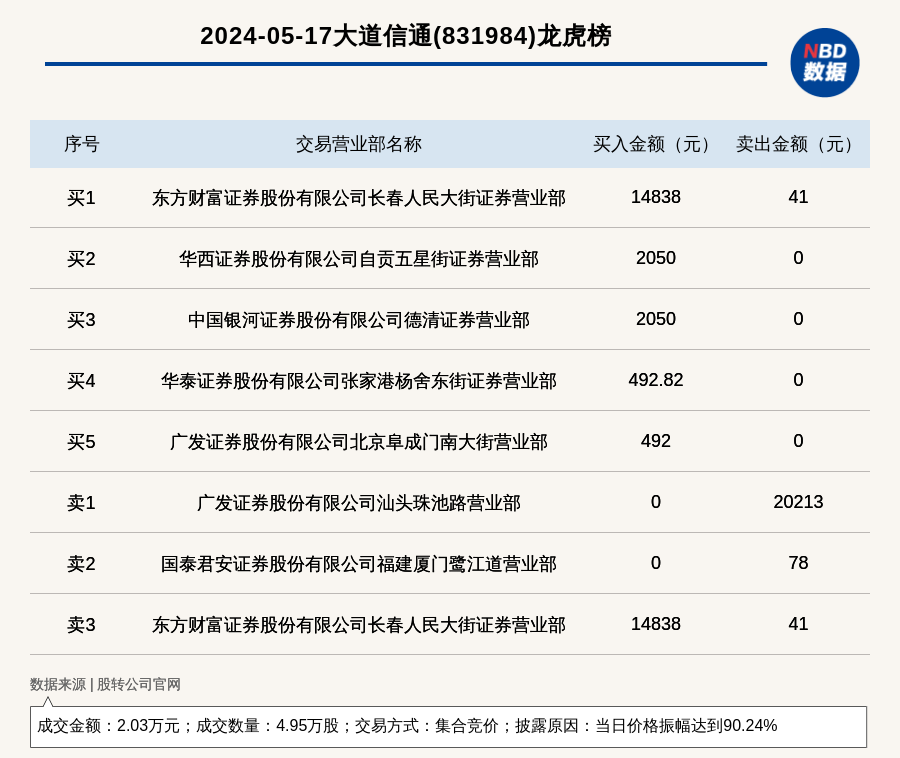Screen dimensions: 900x758
Task: Click 广发证券股份有限公司北京阜成门南大街营业部
Action: [x=359, y=442]
